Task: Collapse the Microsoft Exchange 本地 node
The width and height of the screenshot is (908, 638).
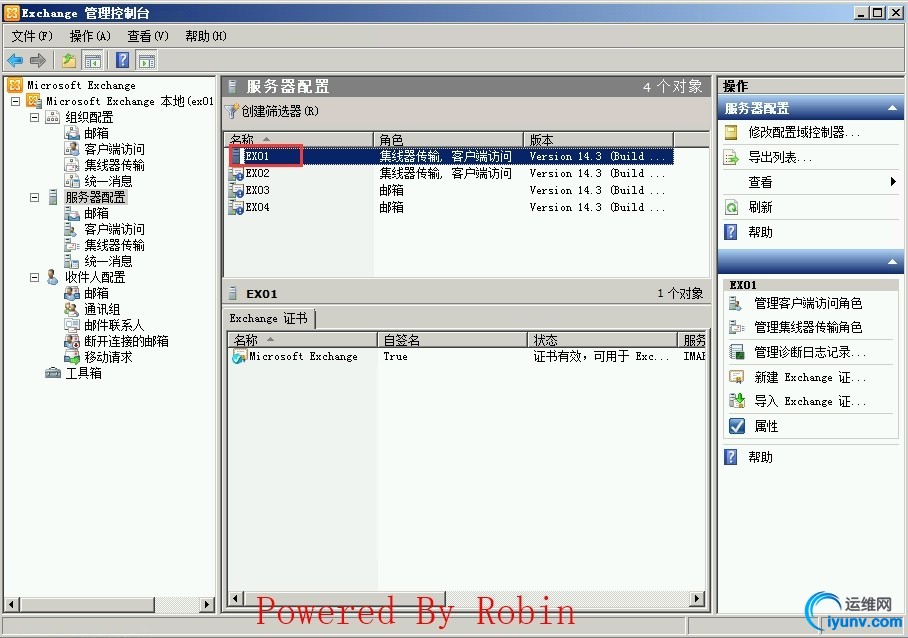Action: [x=16, y=101]
